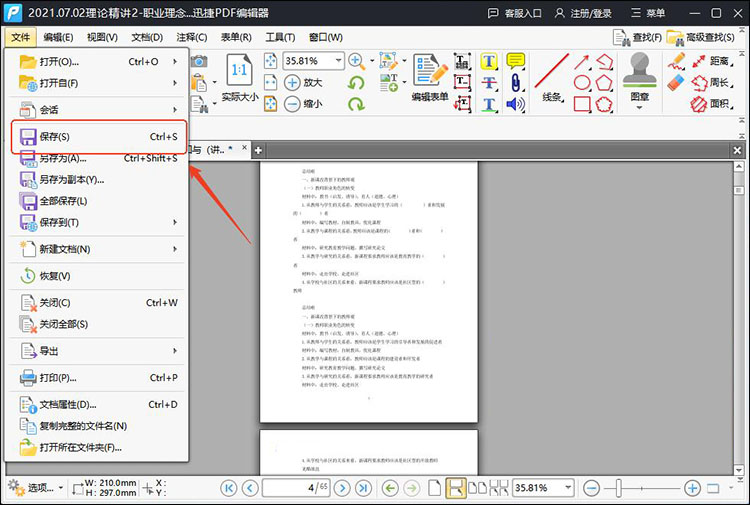
Task: Open the 图章 stamp tool
Action: (640, 76)
